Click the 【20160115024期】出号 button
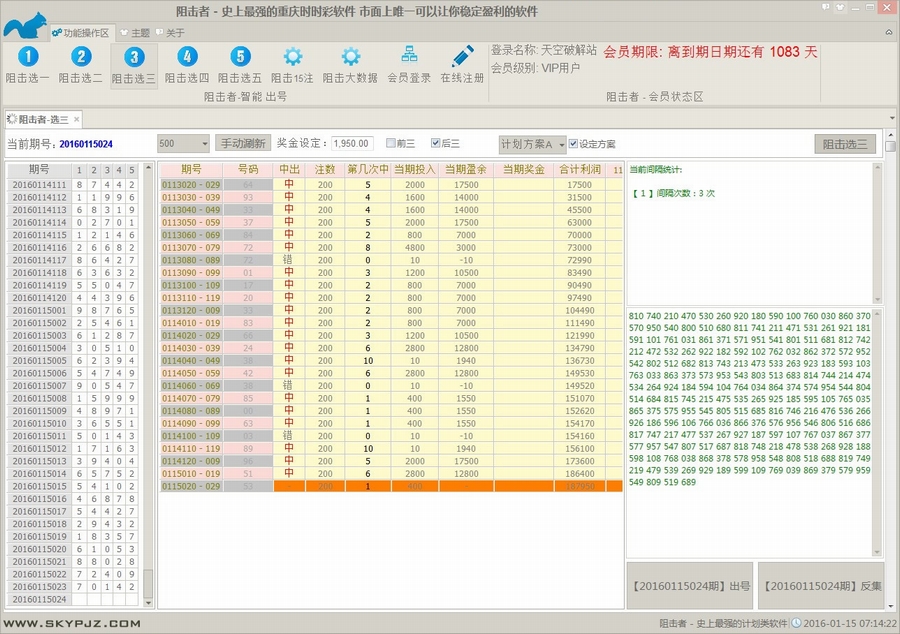This screenshot has width=900, height=634. pyautogui.click(x=689, y=586)
